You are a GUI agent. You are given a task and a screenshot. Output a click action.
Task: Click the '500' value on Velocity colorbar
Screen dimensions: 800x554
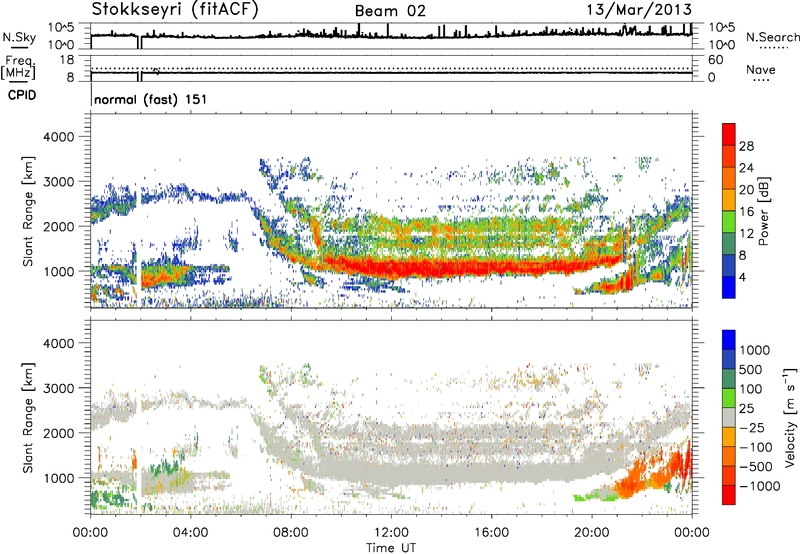(x=751, y=369)
